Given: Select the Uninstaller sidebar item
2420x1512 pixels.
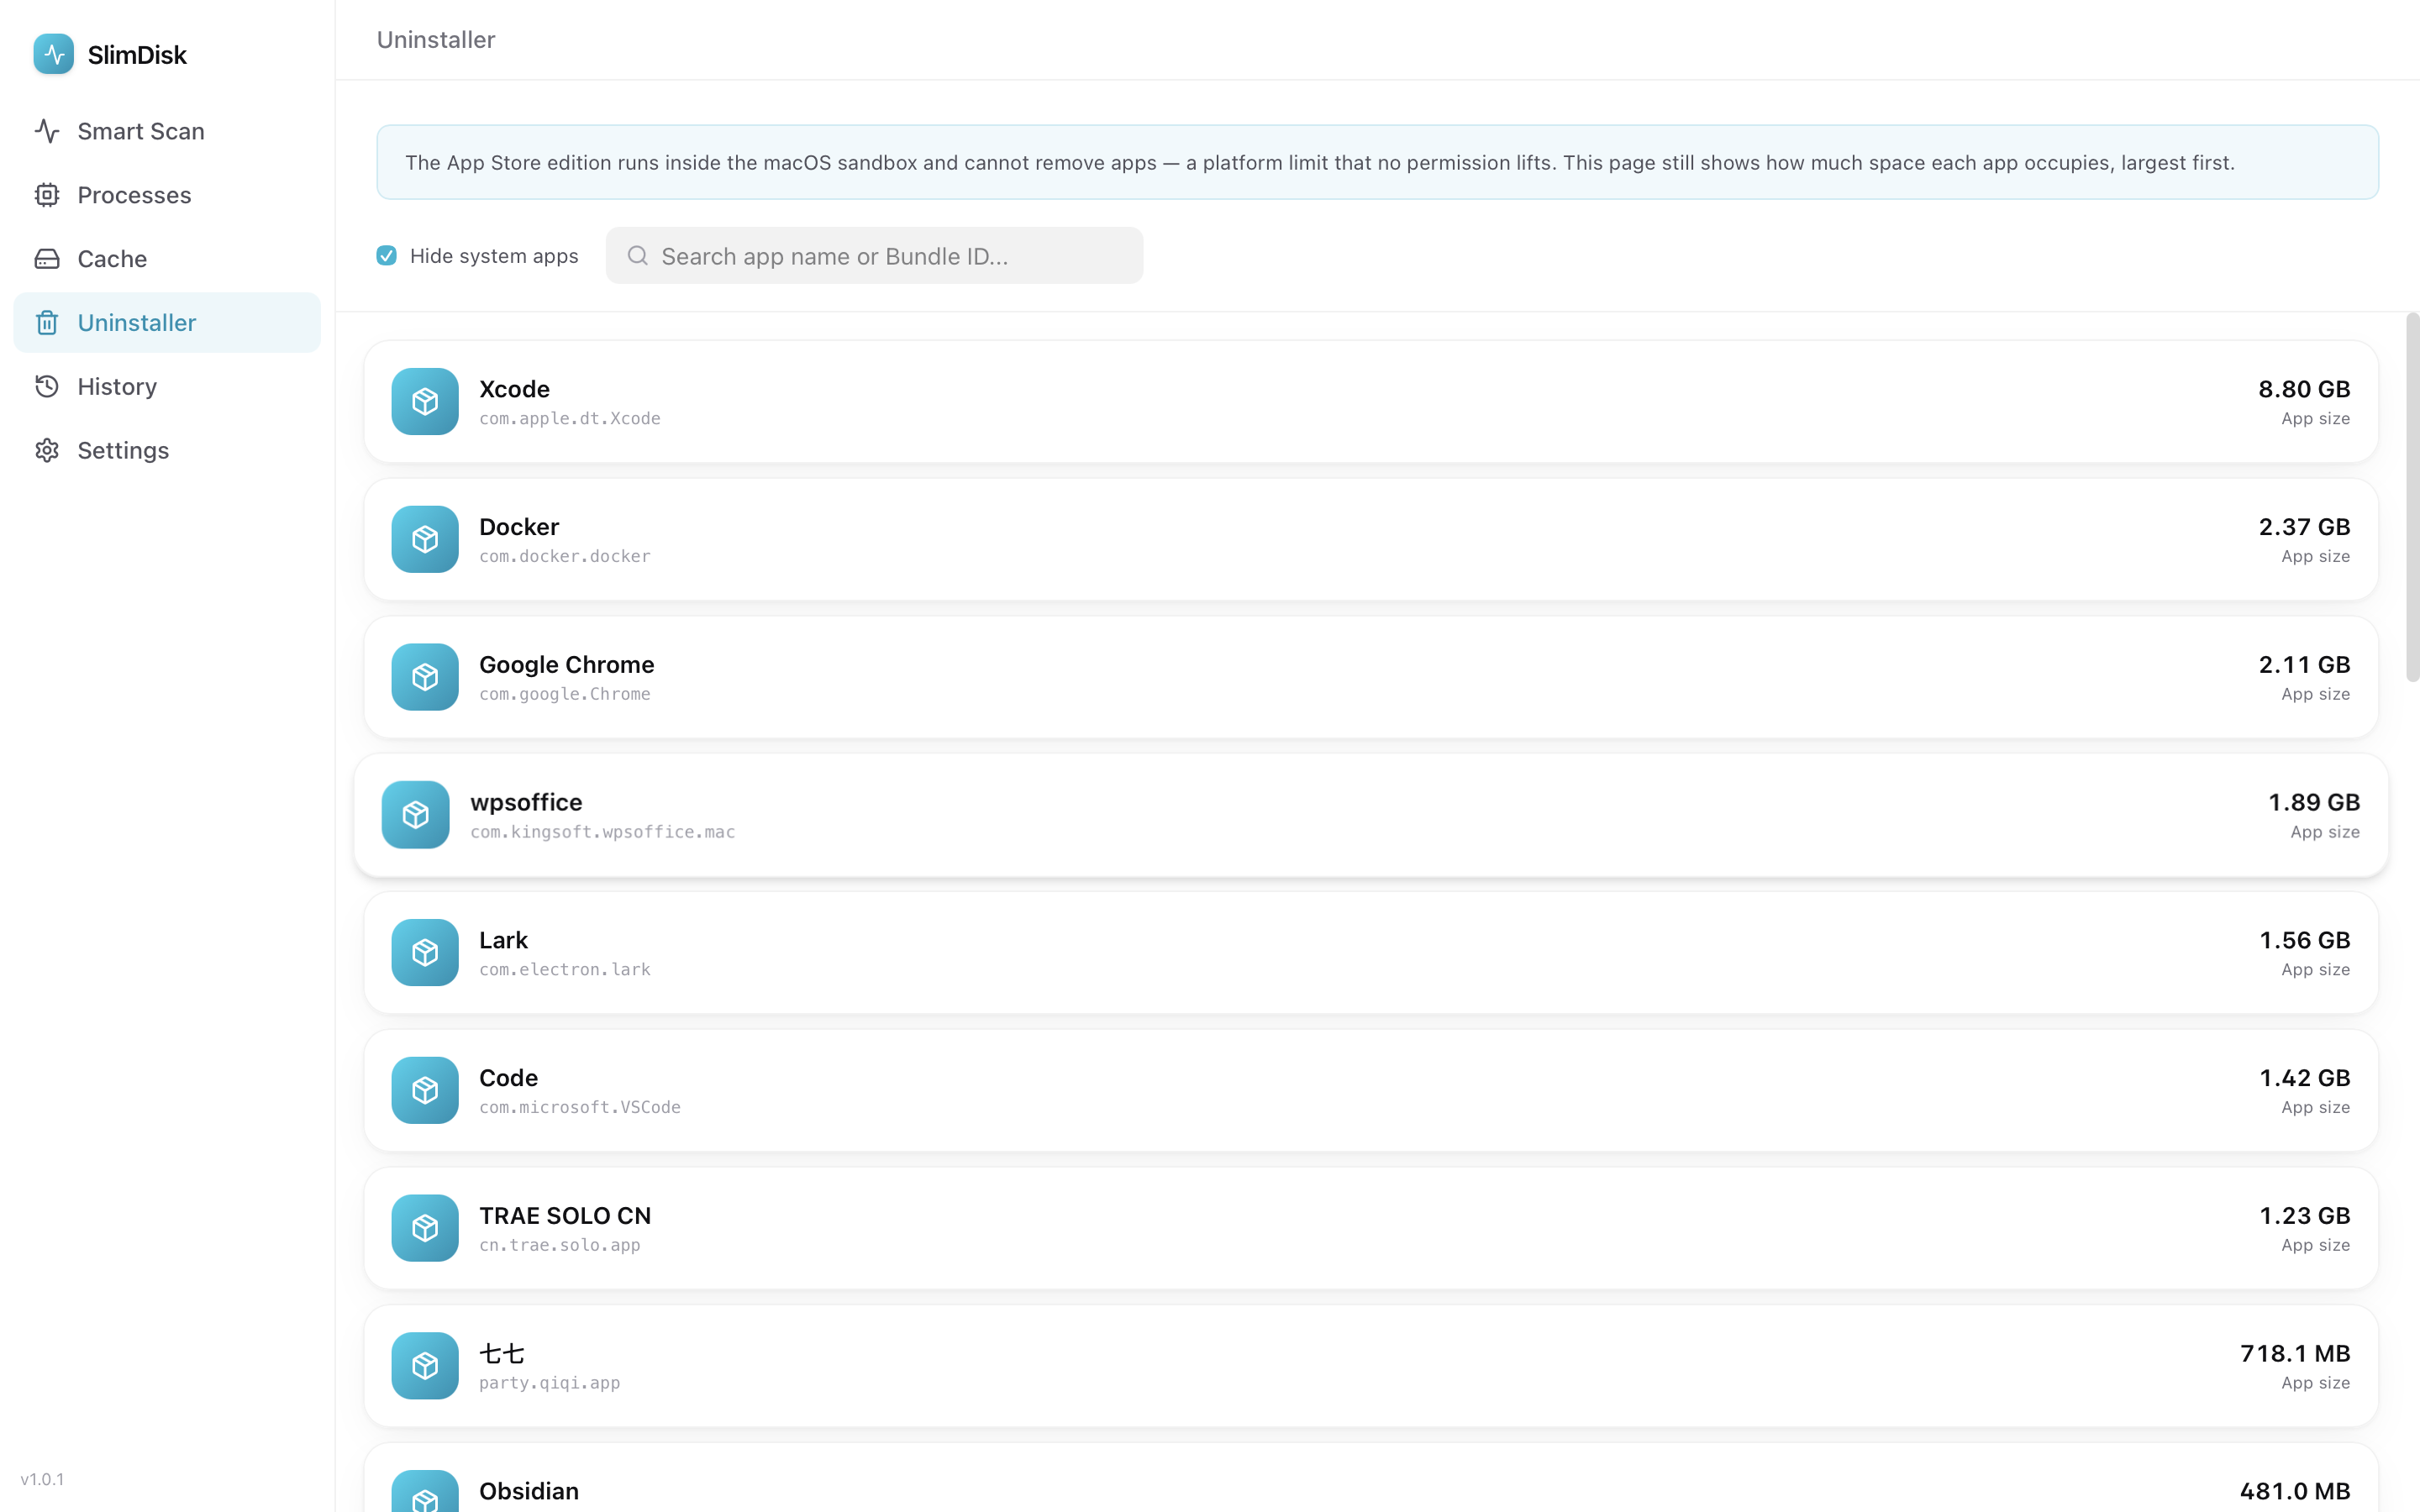Looking at the screenshot, I should tap(167, 323).
